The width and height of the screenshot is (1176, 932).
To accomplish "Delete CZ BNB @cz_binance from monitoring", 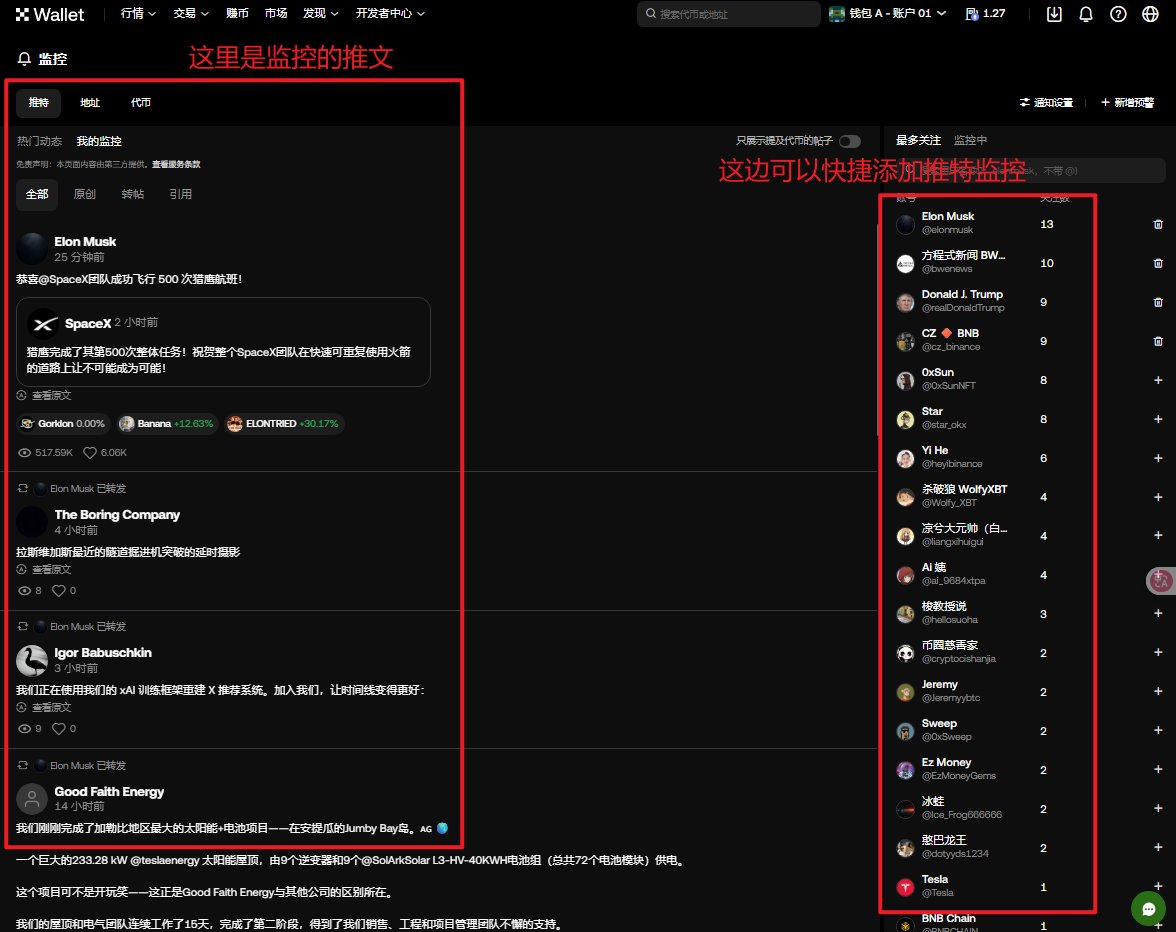I will click(x=1158, y=341).
